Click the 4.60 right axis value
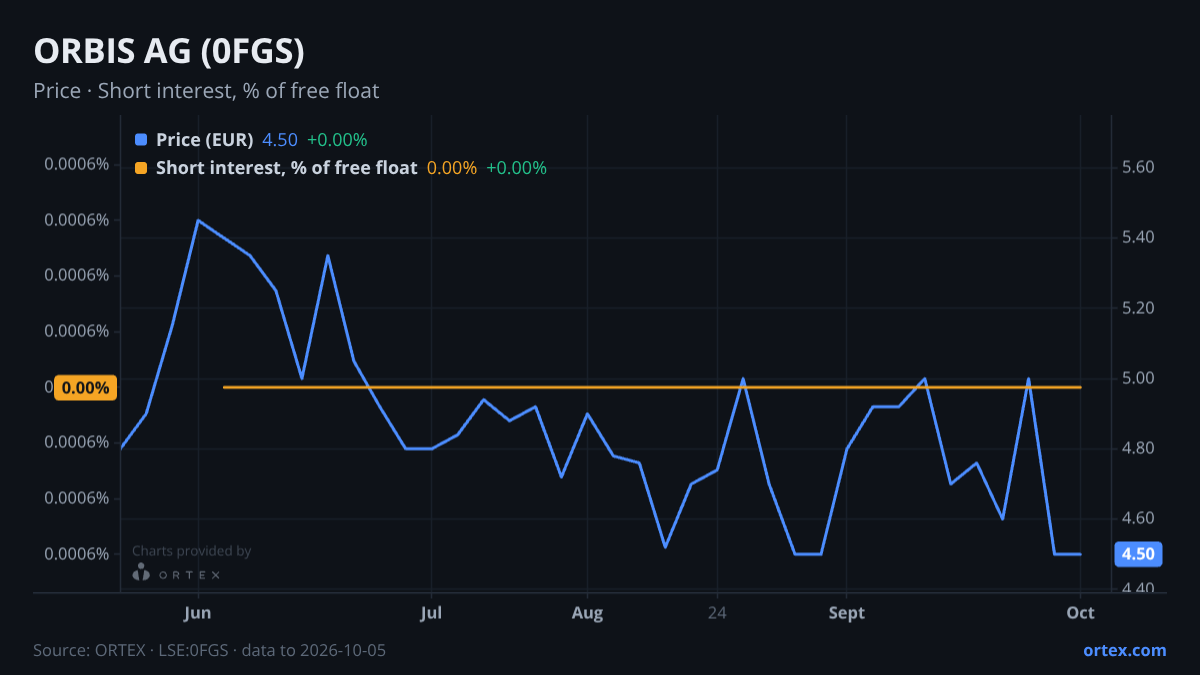The image size is (1200, 675). pyautogui.click(x=1138, y=518)
